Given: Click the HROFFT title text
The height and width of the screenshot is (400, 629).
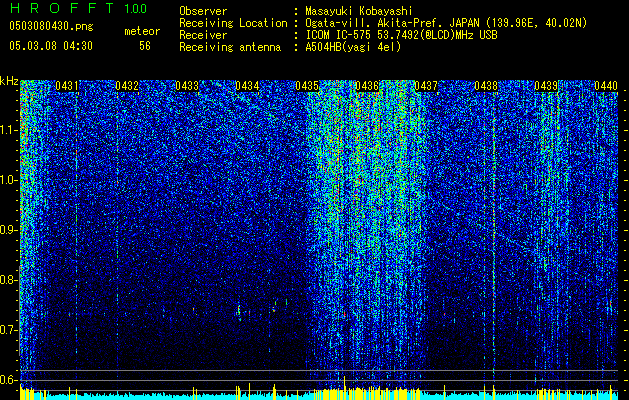Looking at the screenshot, I should tap(61, 8).
